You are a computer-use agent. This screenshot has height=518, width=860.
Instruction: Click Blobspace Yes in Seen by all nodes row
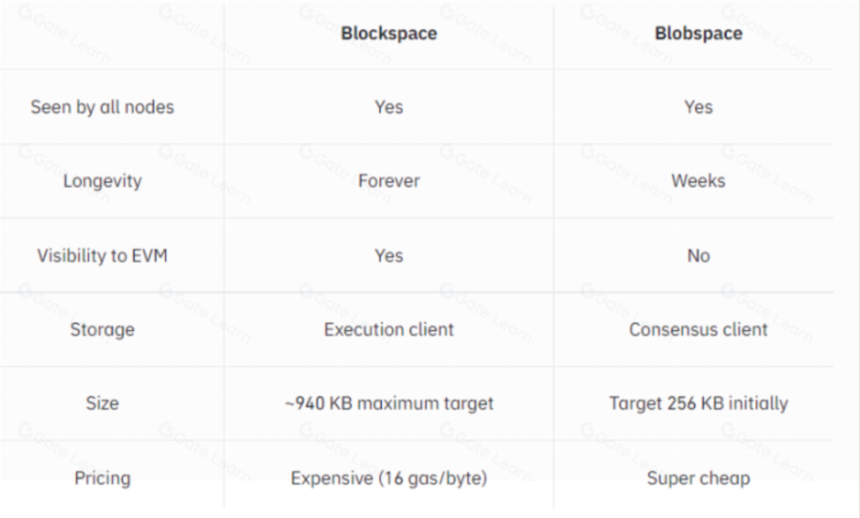tap(698, 107)
